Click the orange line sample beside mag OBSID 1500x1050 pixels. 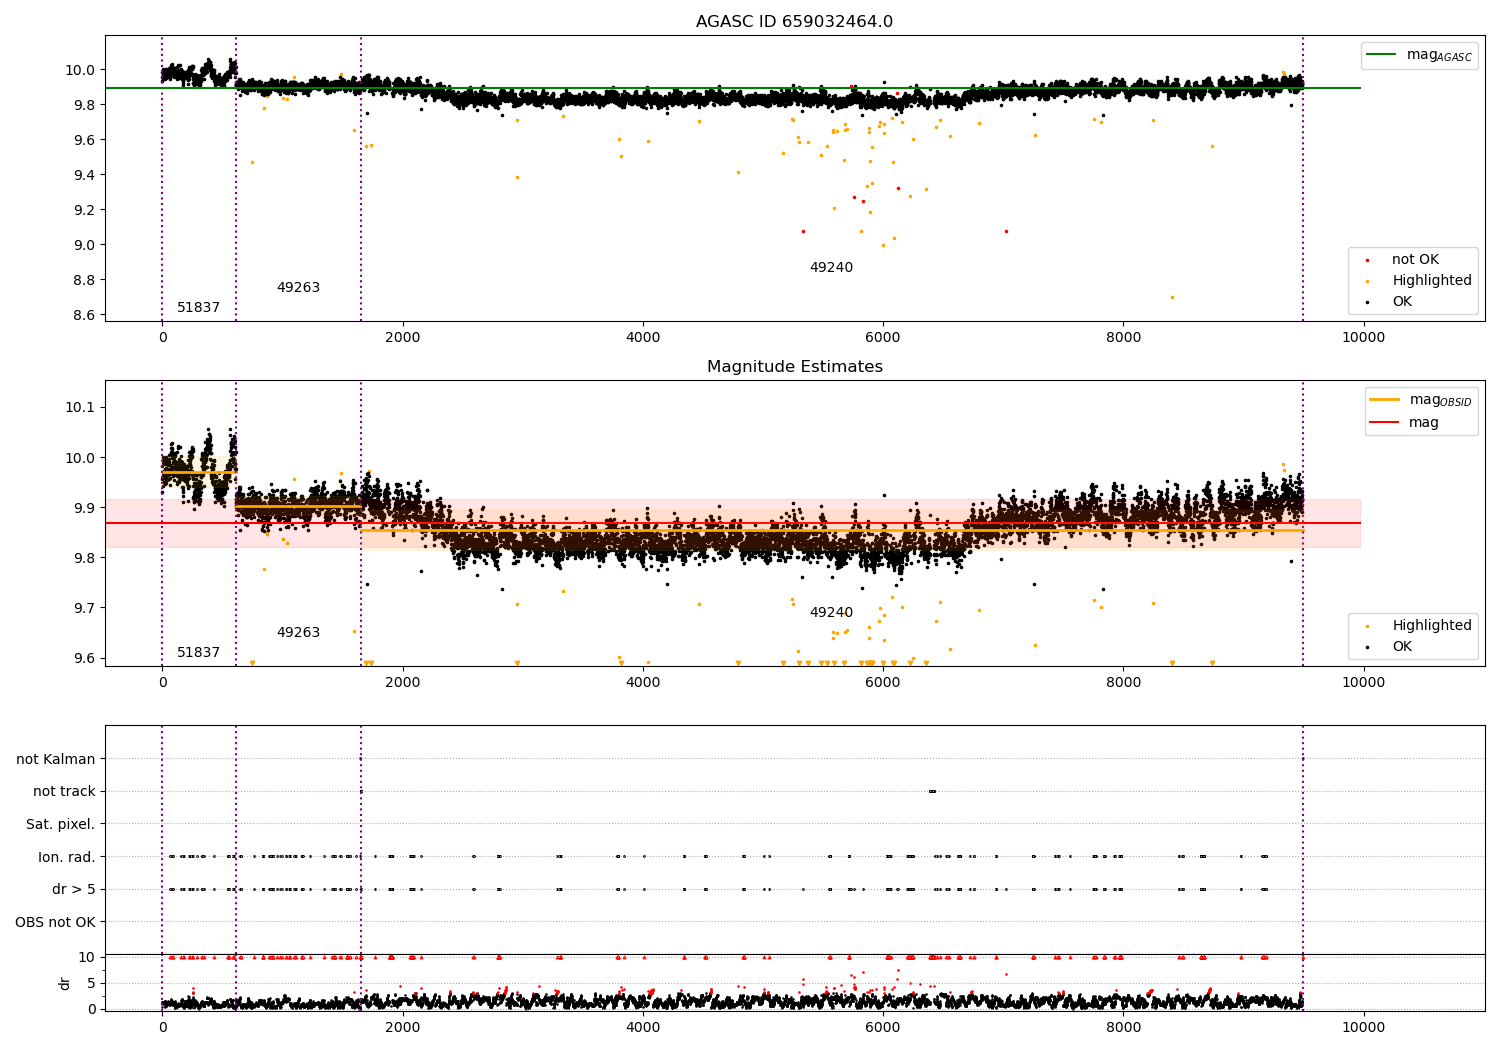1385,399
